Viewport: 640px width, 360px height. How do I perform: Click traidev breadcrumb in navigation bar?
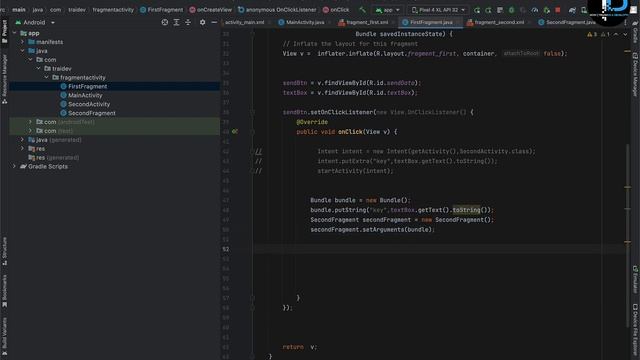point(77,10)
